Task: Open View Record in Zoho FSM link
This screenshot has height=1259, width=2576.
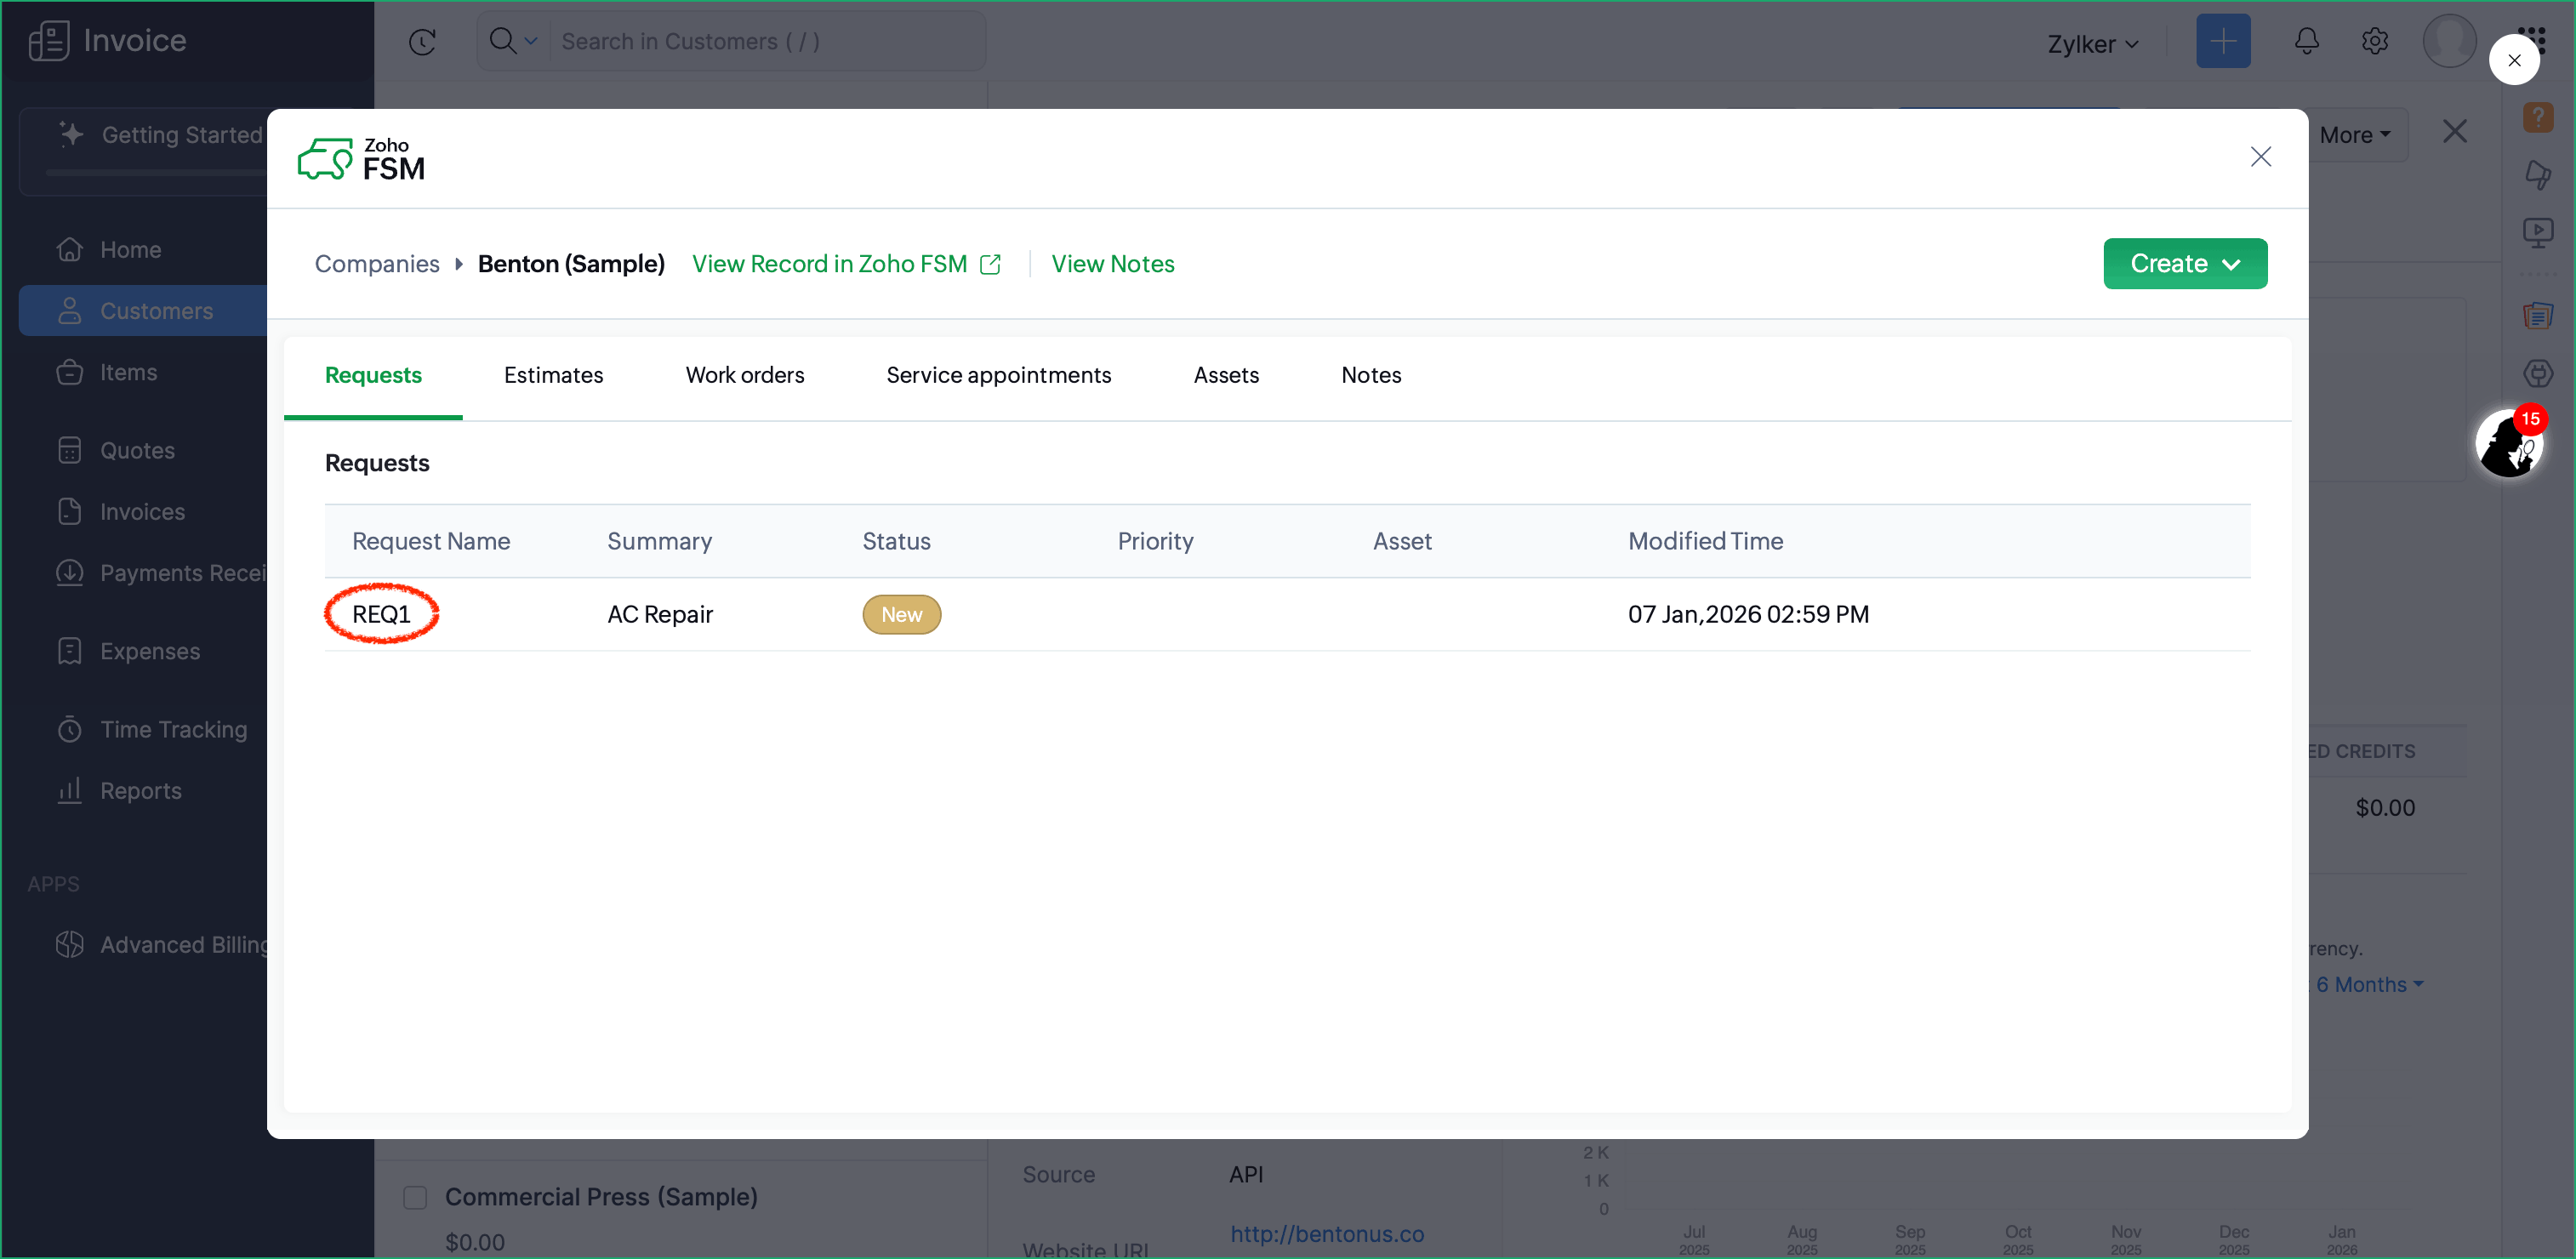Action: (x=845, y=264)
